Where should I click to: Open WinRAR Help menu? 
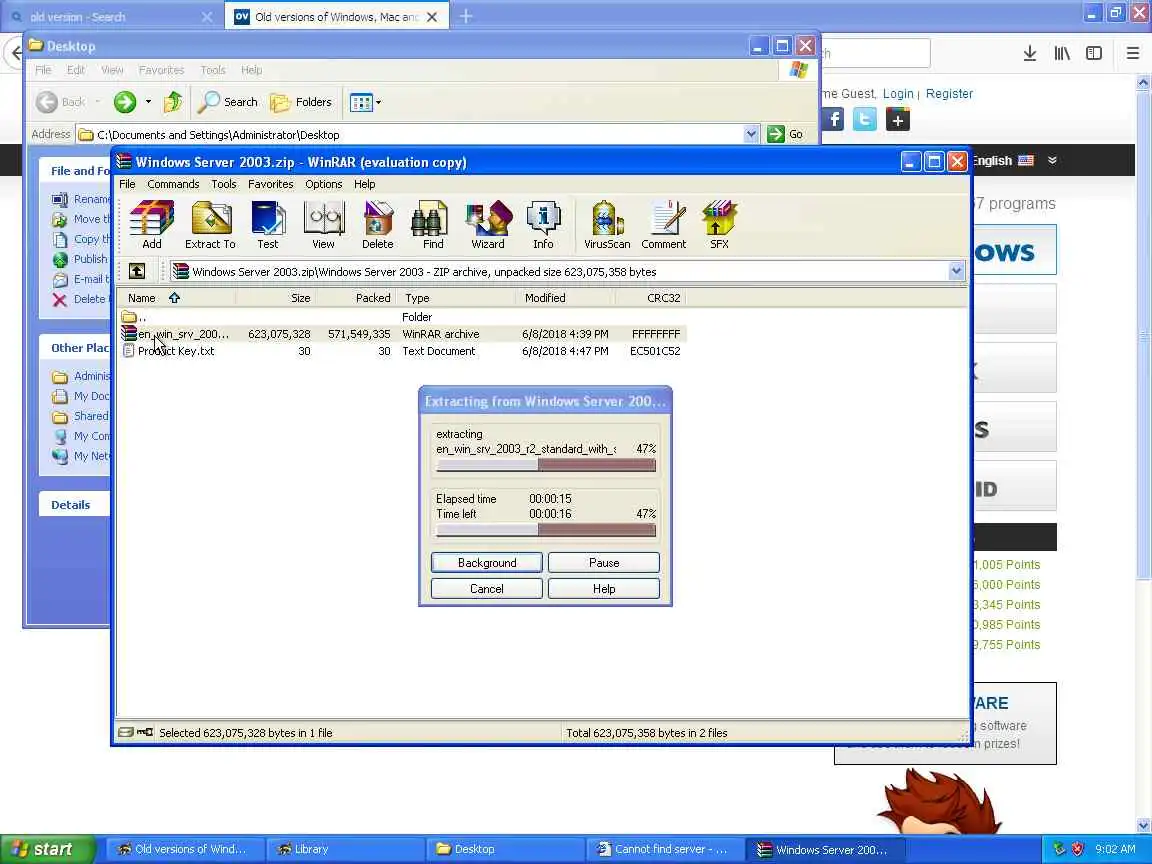tap(364, 184)
